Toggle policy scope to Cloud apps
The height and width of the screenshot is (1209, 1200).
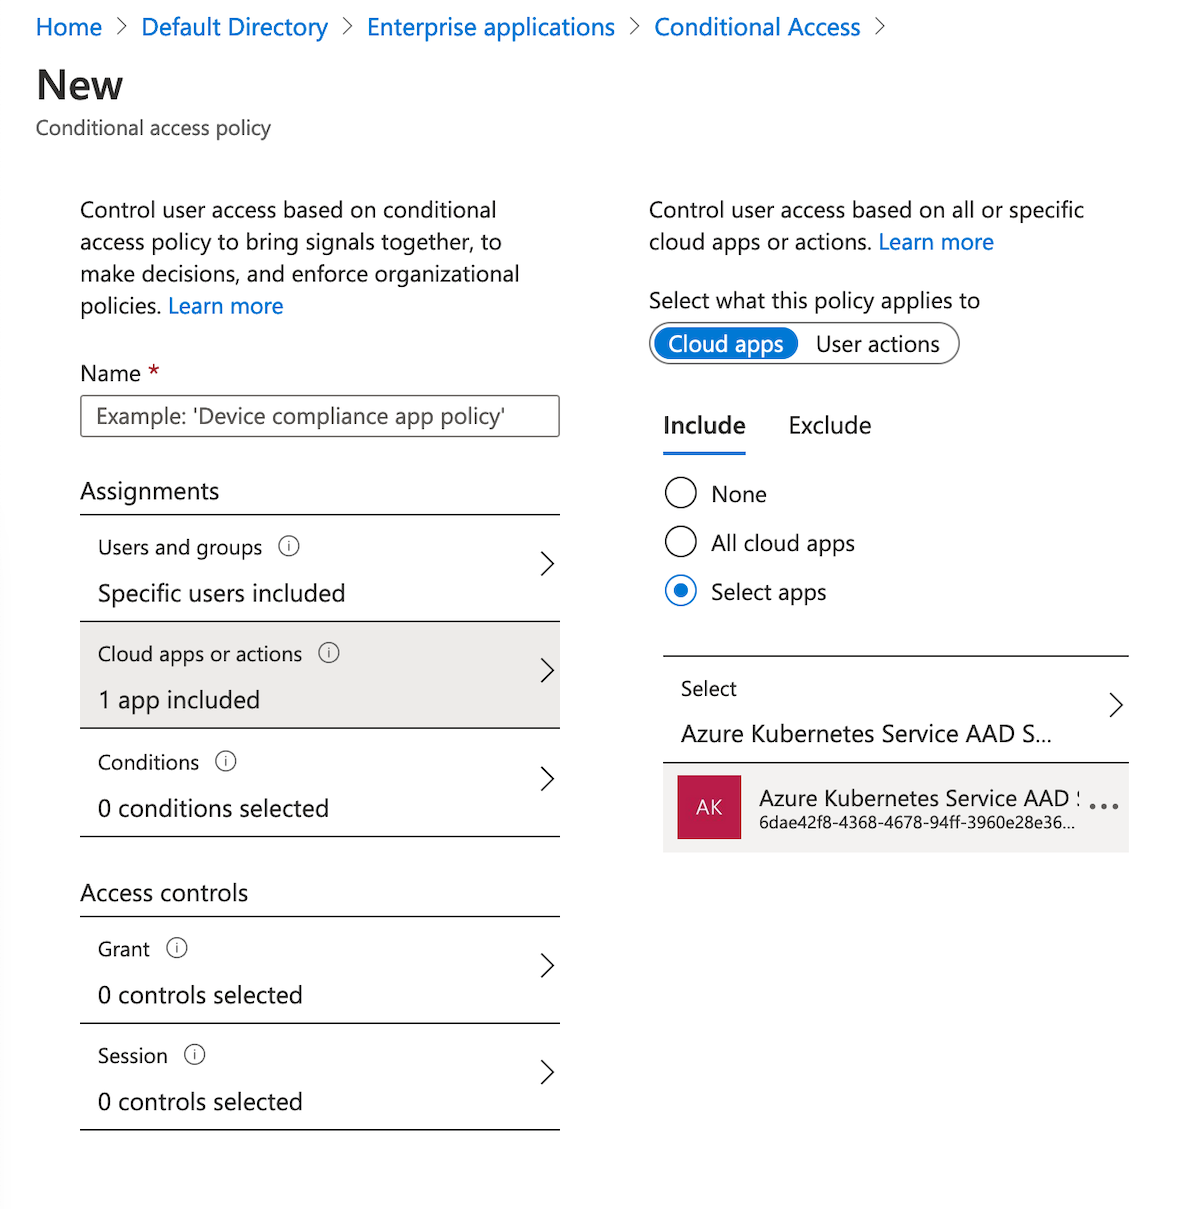point(725,343)
